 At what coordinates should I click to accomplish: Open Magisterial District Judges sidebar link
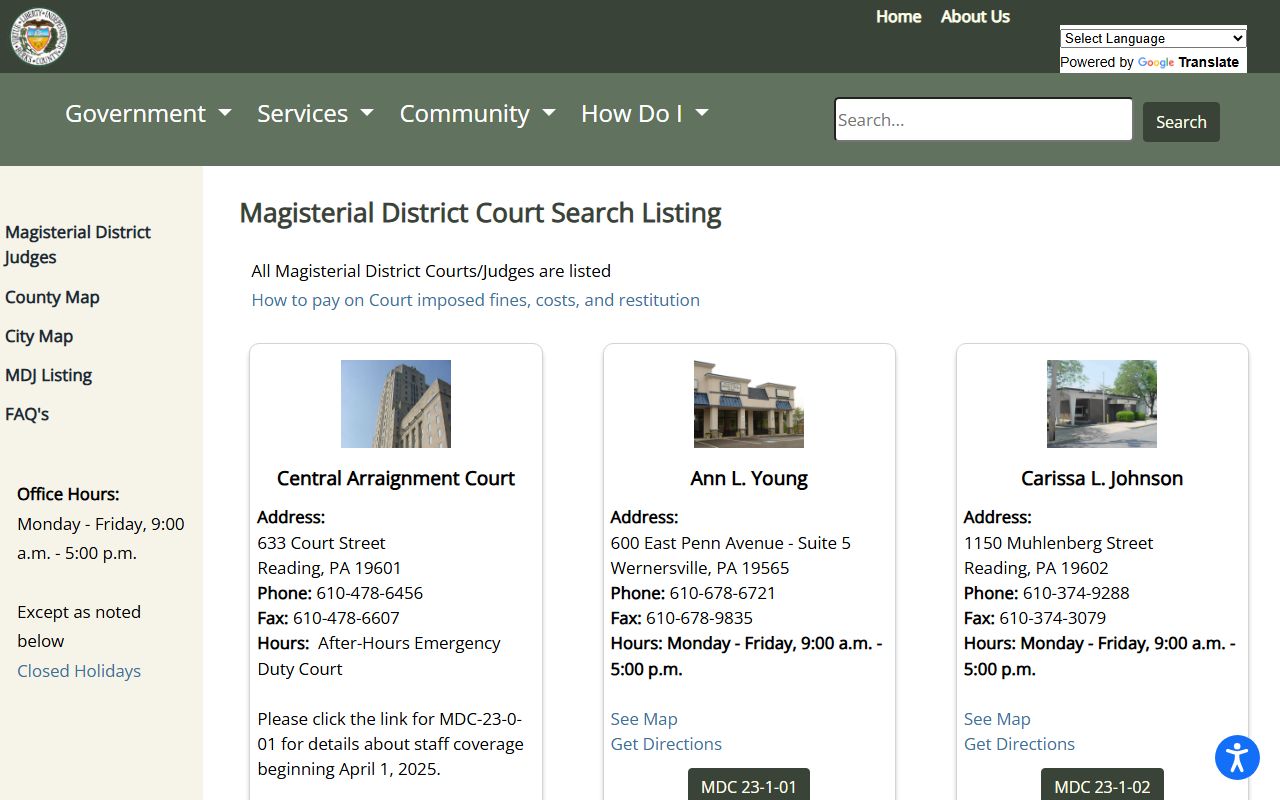point(77,244)
